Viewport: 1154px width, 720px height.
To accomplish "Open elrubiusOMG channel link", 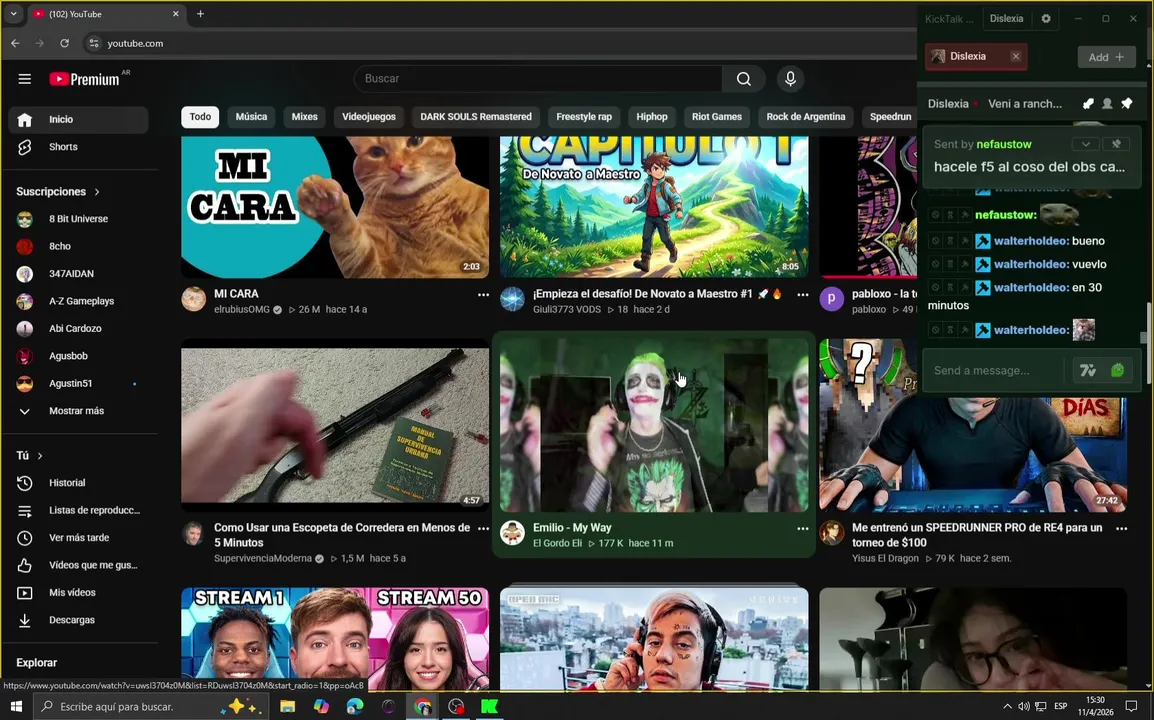I will click(x=242, y=310).
